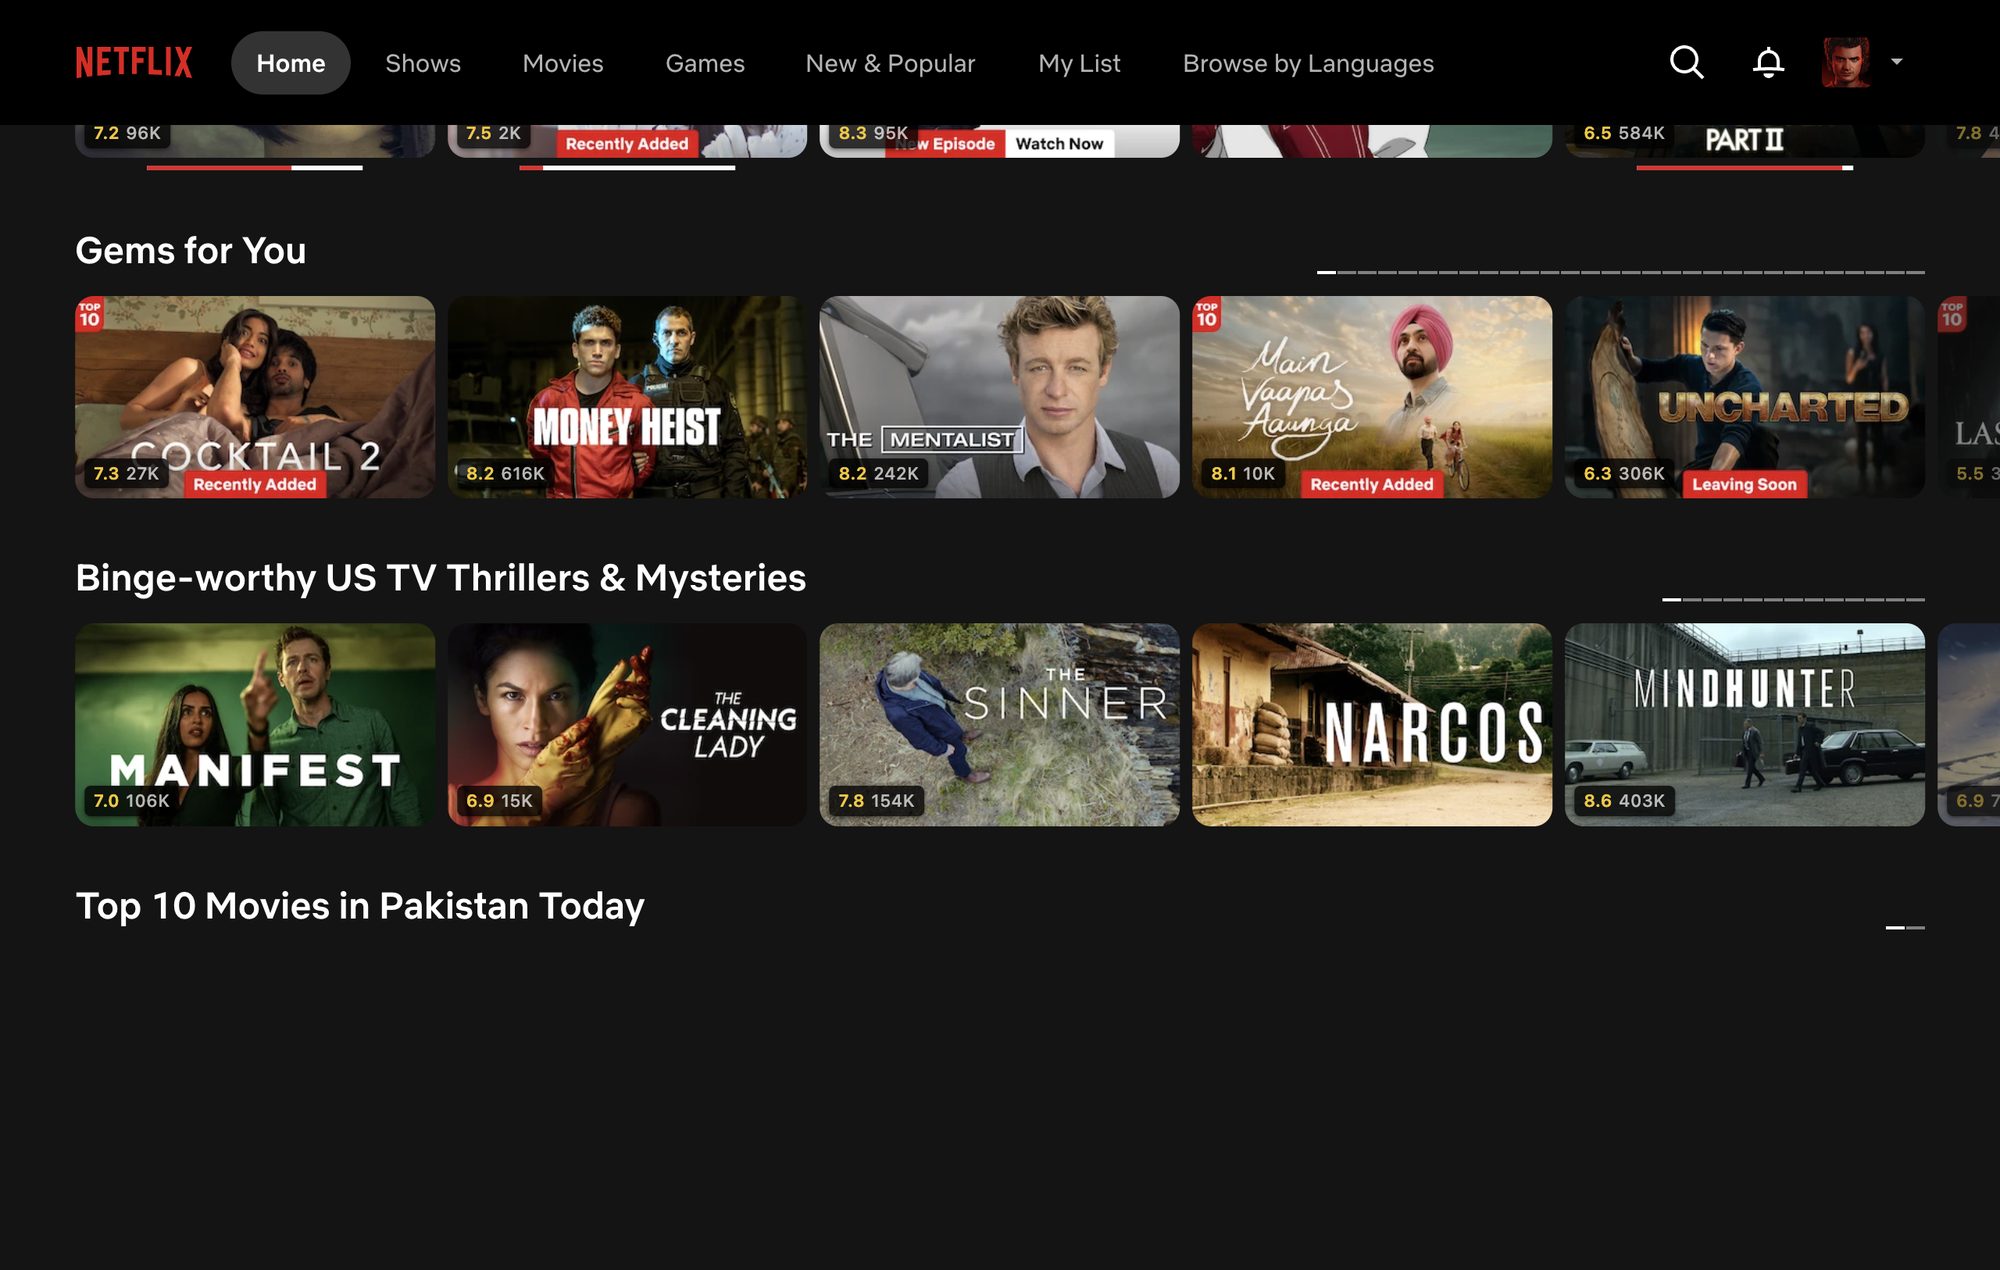Image resolution: width=2000 pixels, height=1270 pixels.
Task: Open the search magnifier icon
Action: 1686,62
